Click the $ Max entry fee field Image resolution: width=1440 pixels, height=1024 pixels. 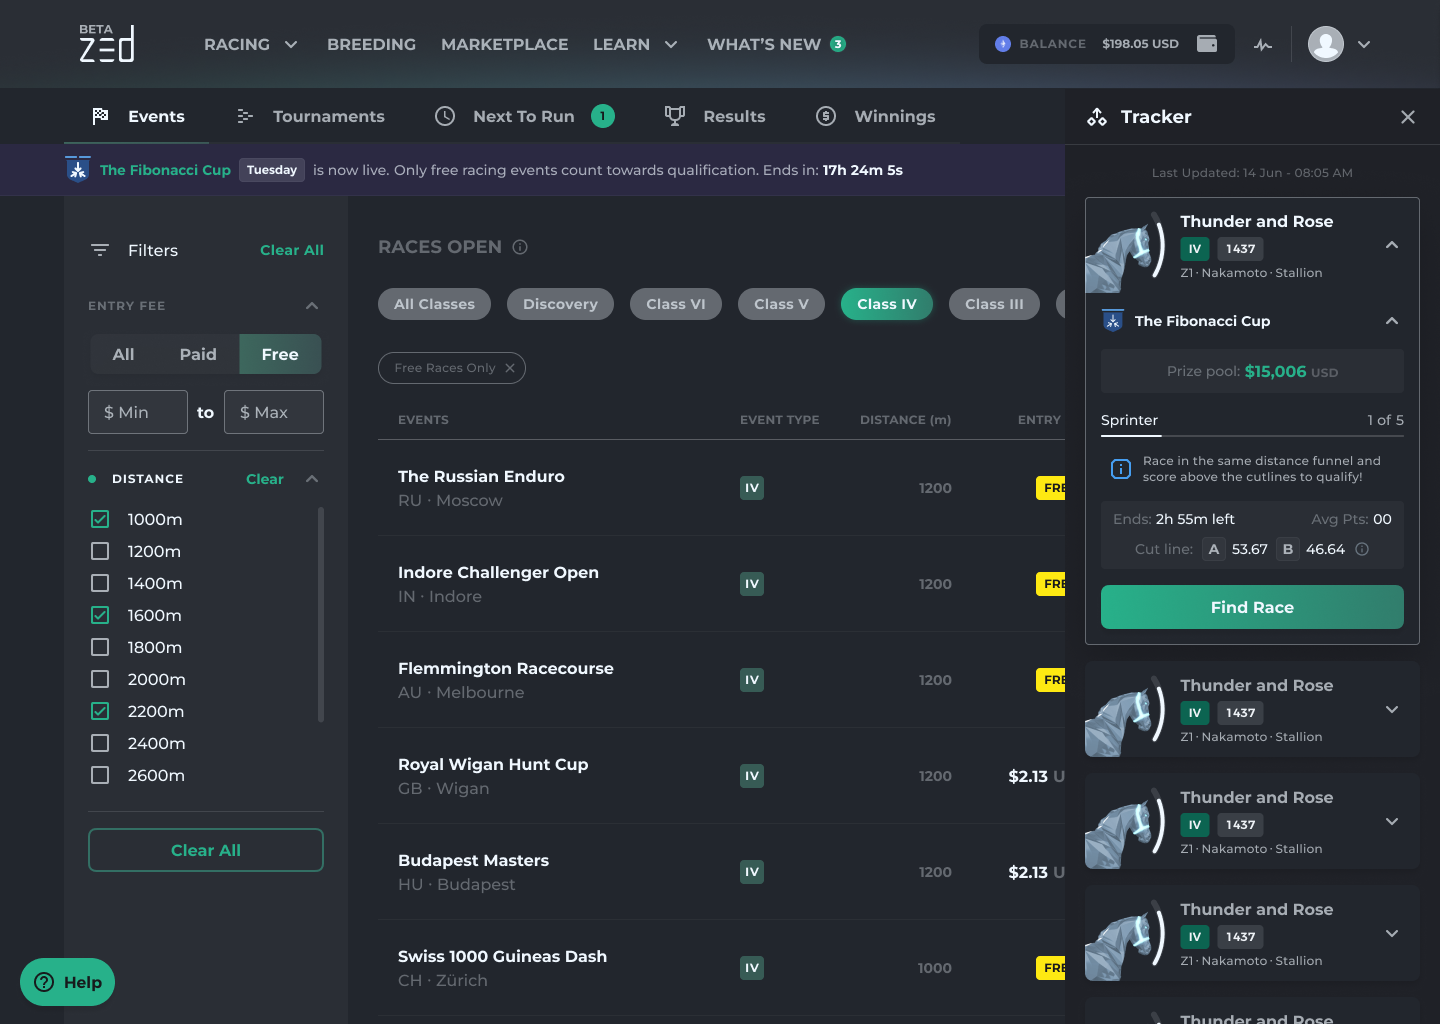coord(274,412)
